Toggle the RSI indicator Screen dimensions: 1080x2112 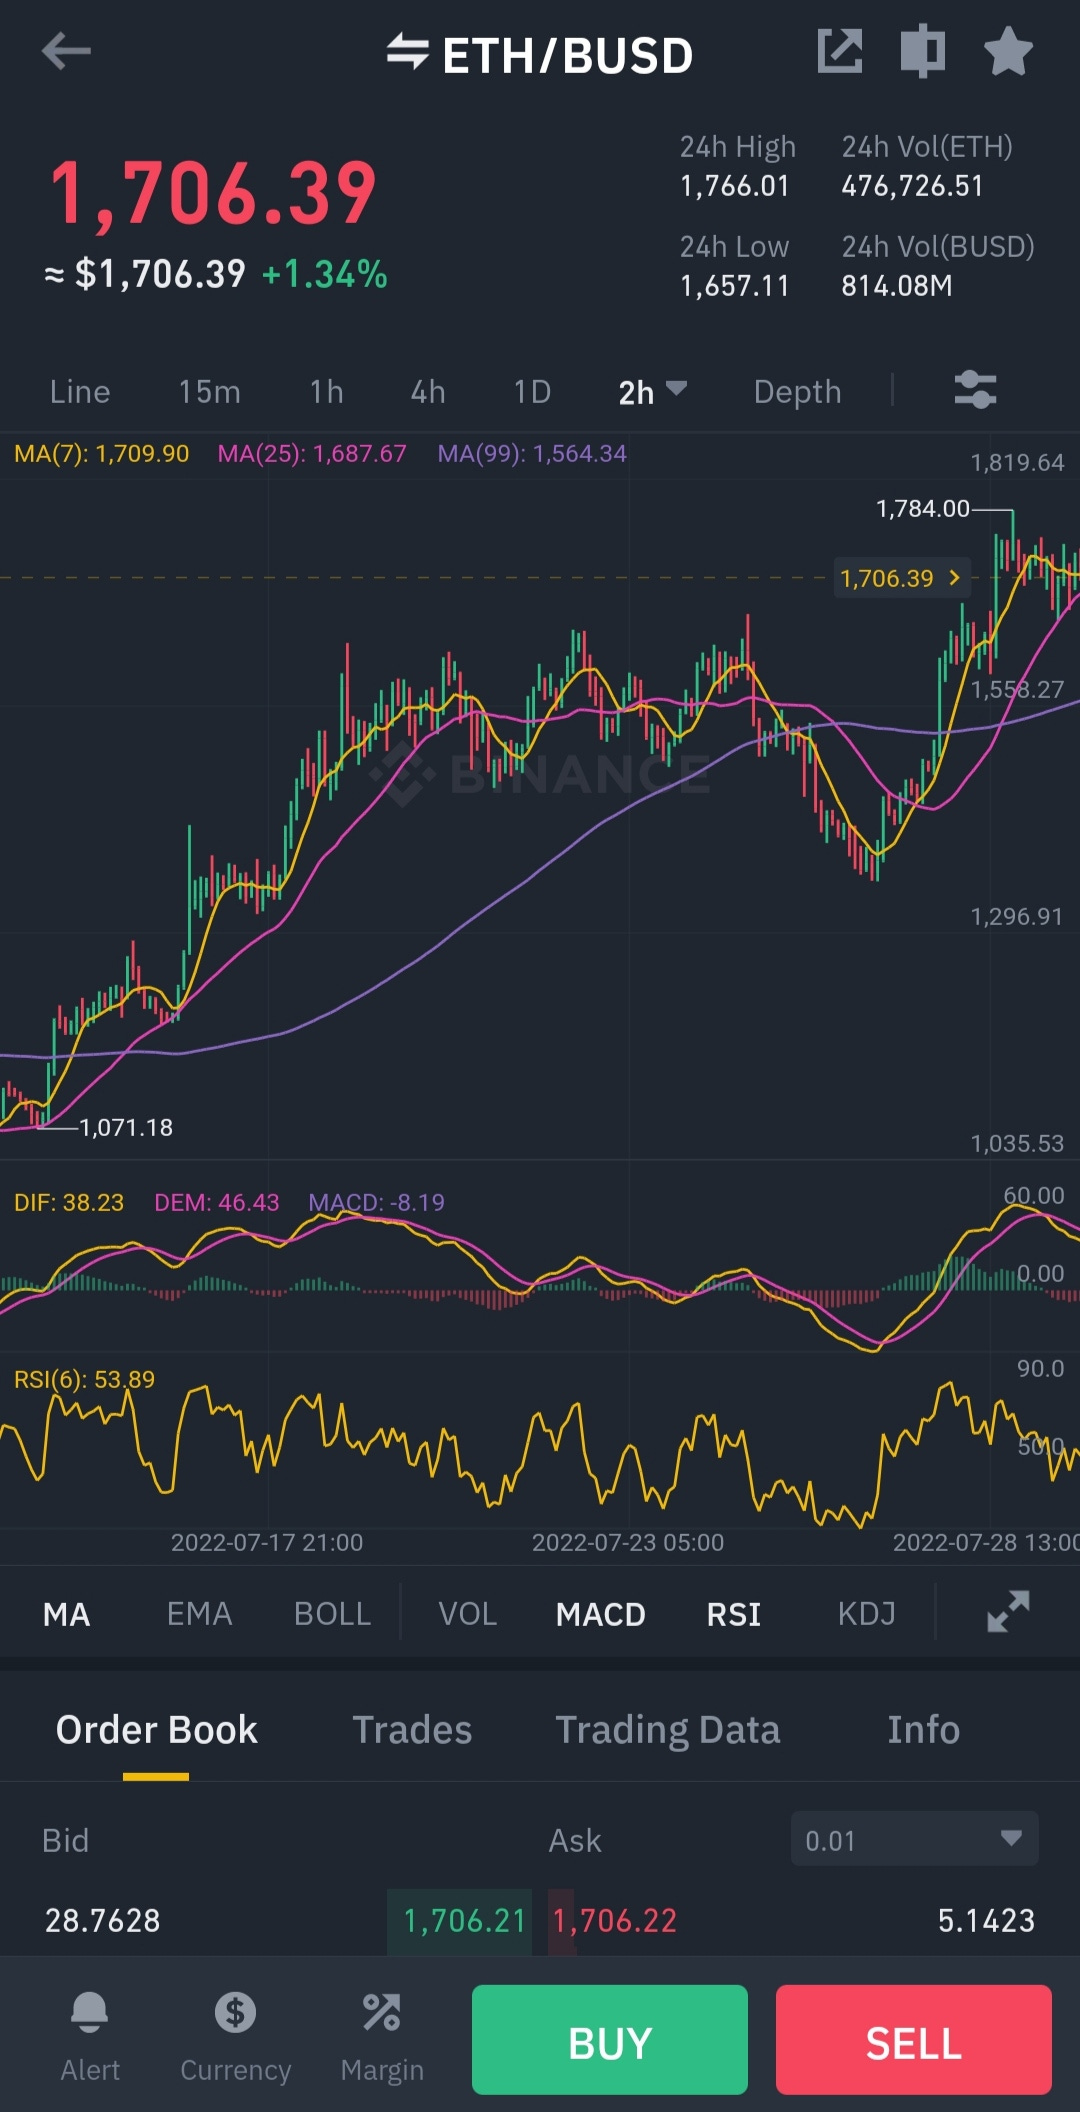[x=734, y=1614]
